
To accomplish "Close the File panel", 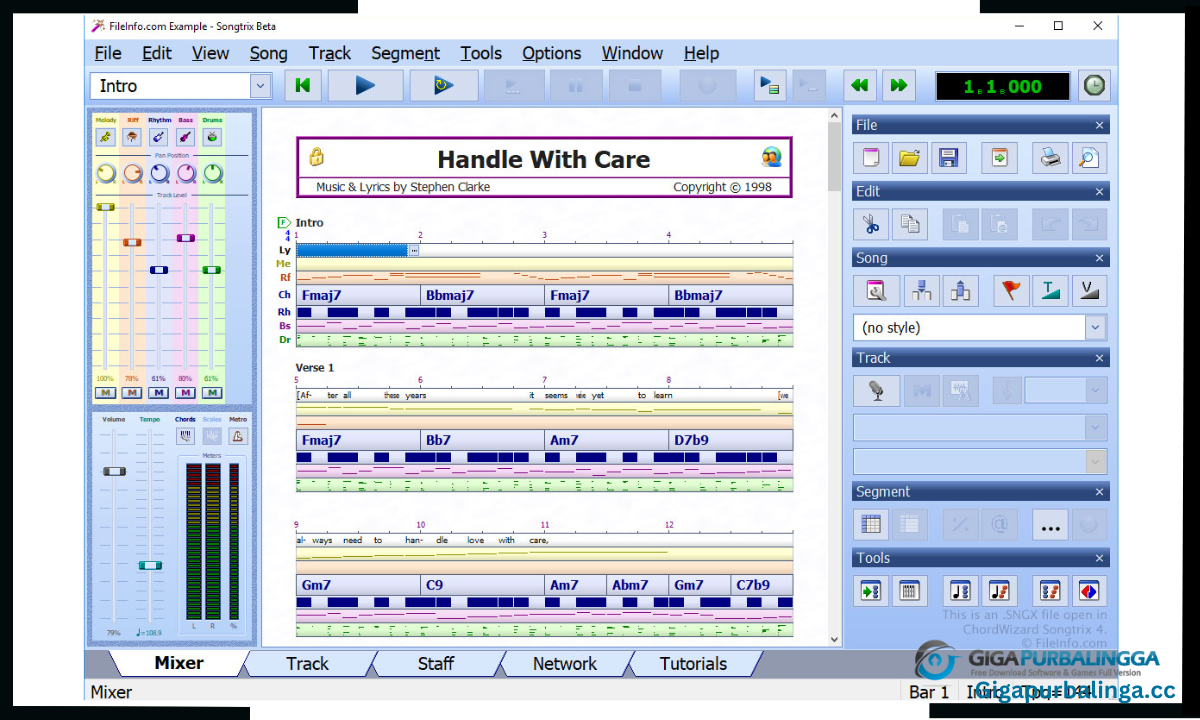I will 1099,125.
